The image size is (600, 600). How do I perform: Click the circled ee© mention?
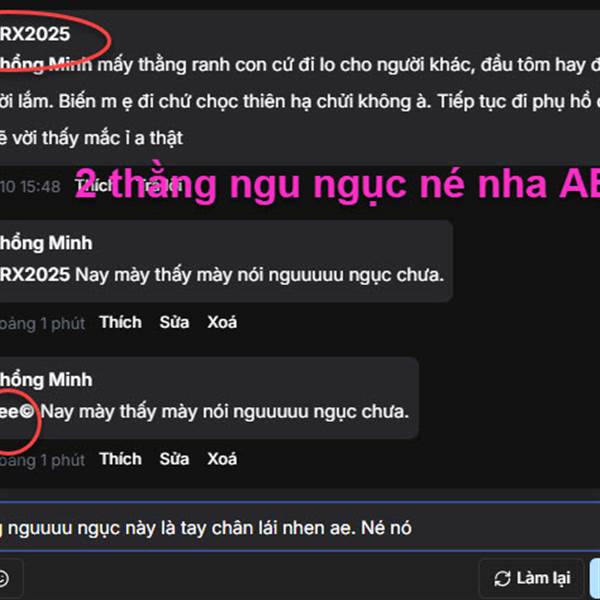pyautogui.click(x=17, y=412)
